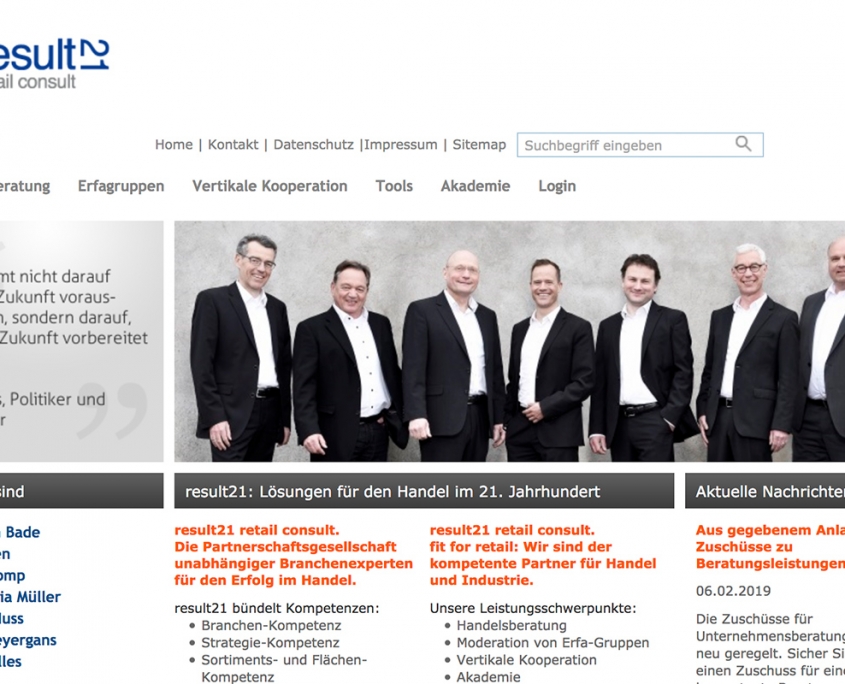The width and height of the screenshot is (845, 684).
Task: Open the Home link in top navigation
Action: click(x=174, y=144)
